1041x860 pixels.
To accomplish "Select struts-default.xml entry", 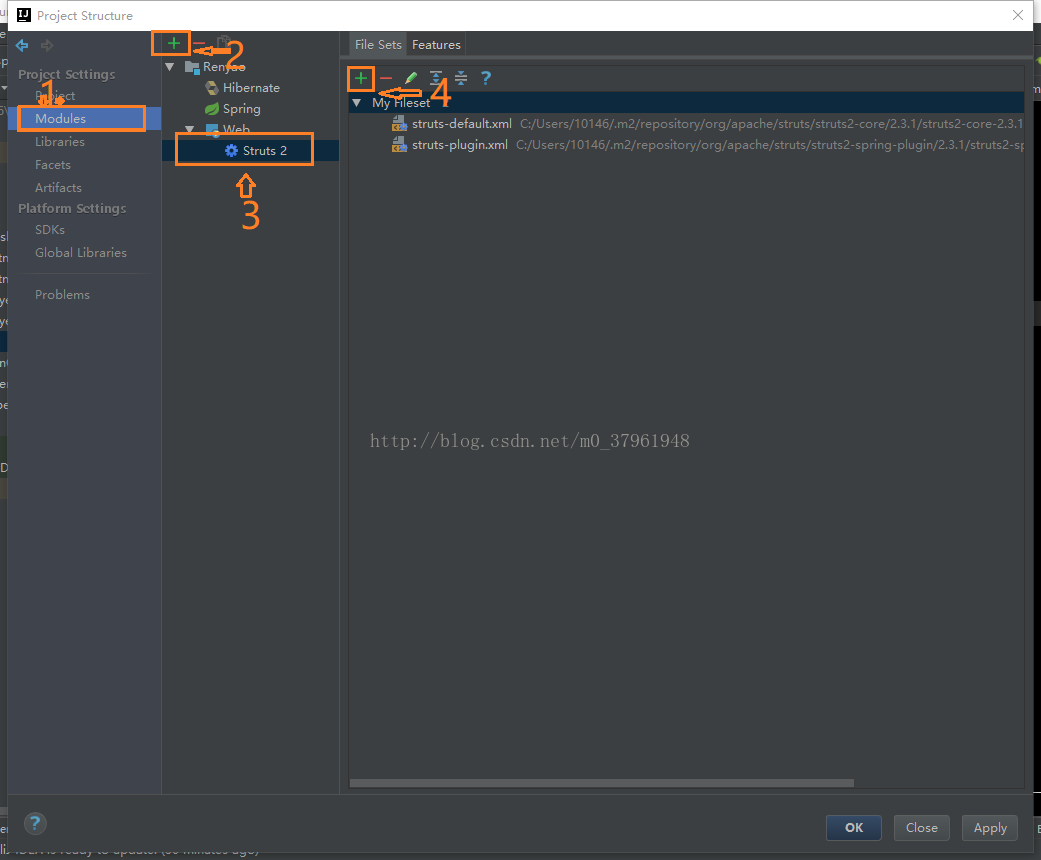I will point(461,124).
